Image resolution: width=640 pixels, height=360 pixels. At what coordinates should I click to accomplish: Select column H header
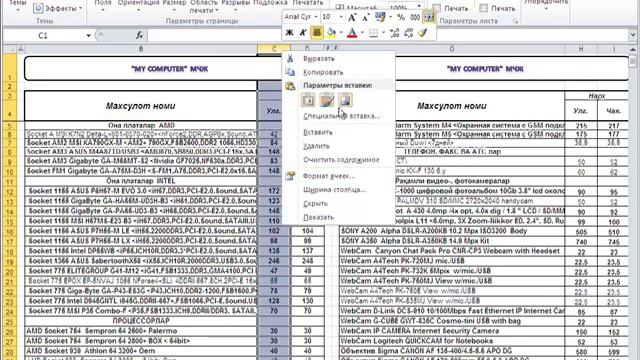coord(581,49)
